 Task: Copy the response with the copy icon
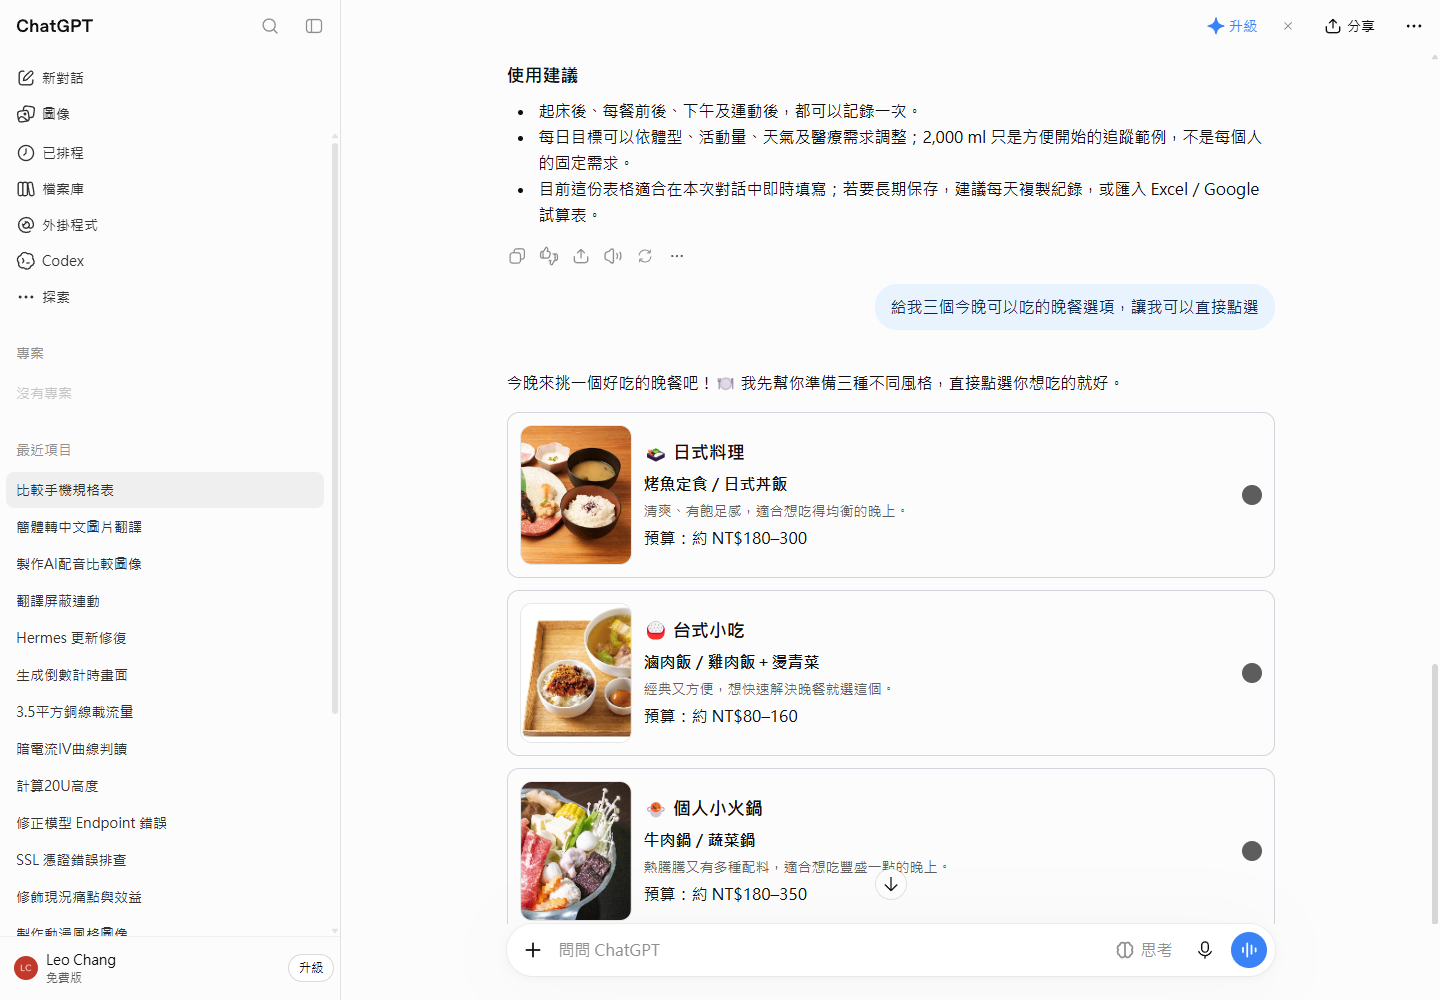point(517,256)
